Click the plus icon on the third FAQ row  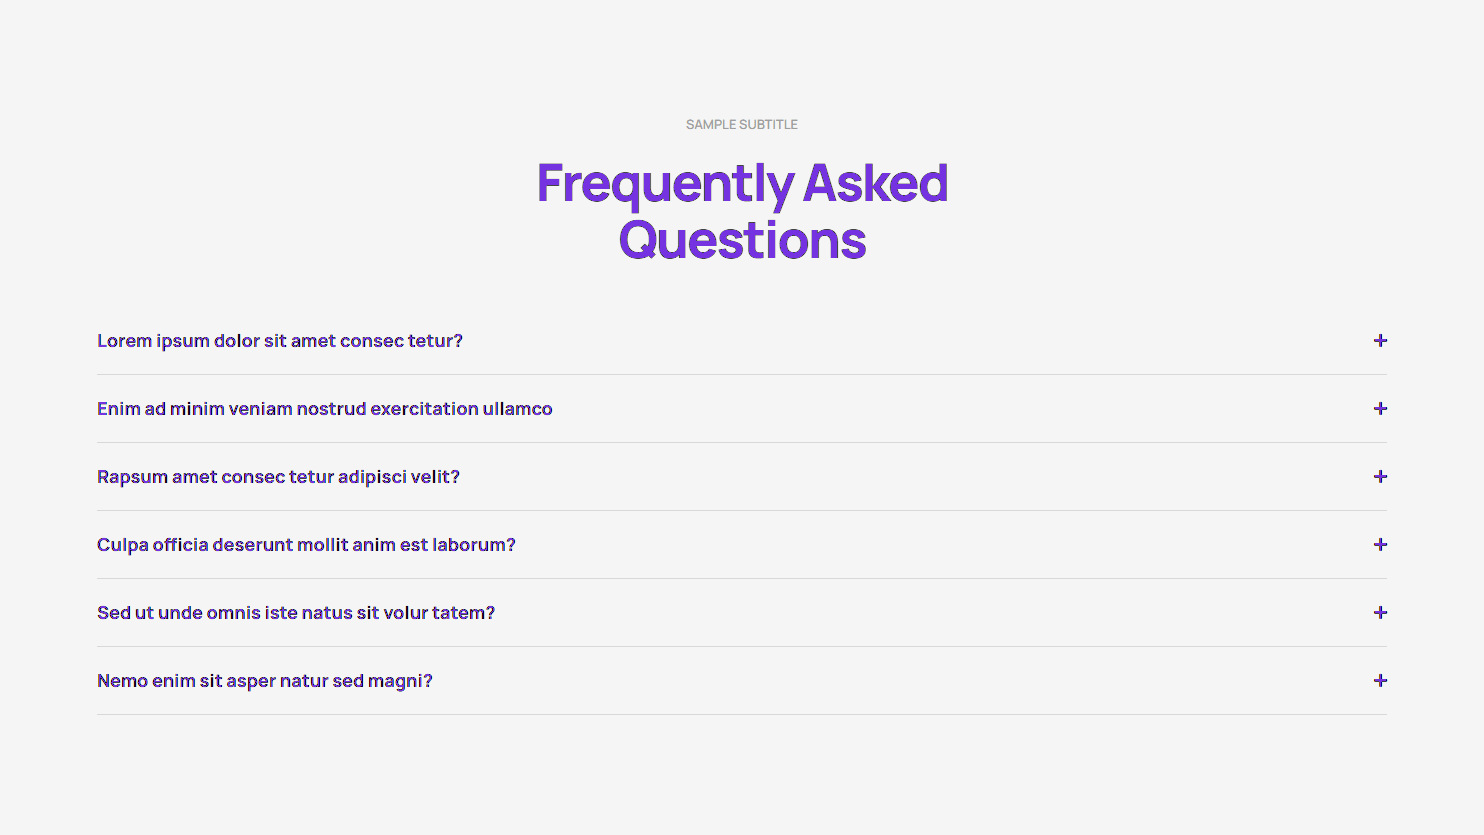pyautogui.click(x=1380, y=476)
